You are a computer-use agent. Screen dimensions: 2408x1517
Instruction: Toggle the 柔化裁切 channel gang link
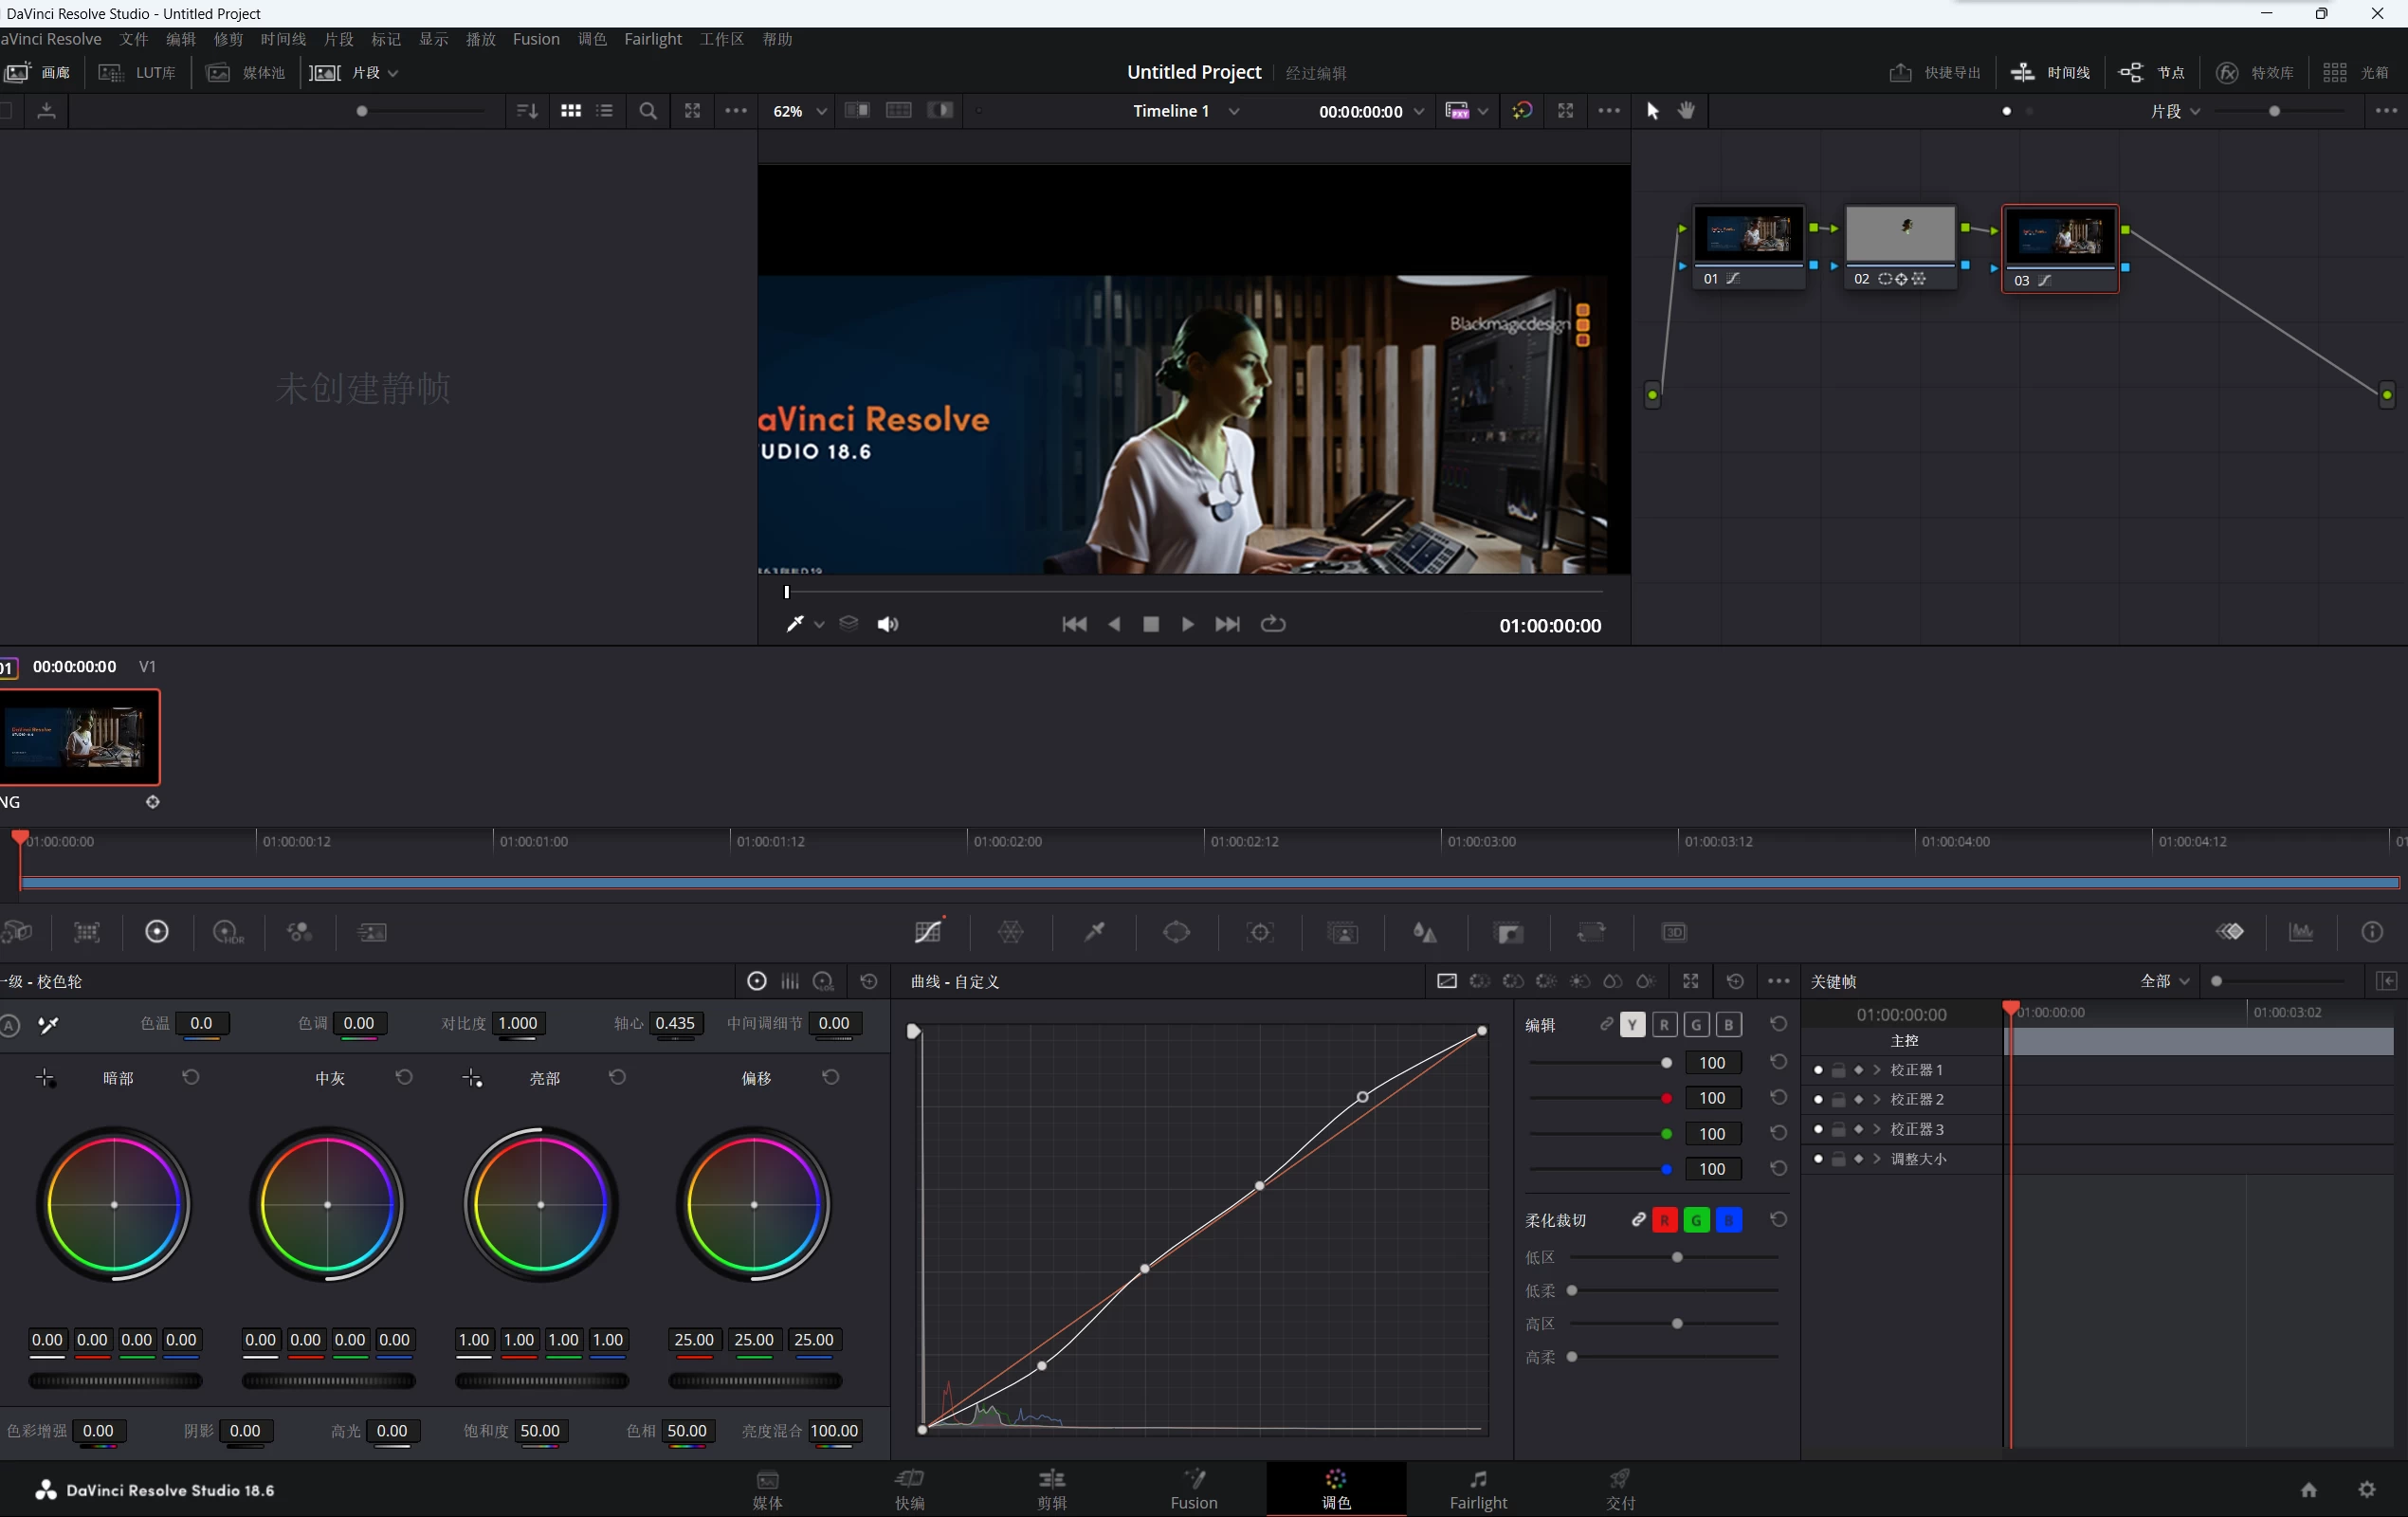(x=1638, y=1220)
